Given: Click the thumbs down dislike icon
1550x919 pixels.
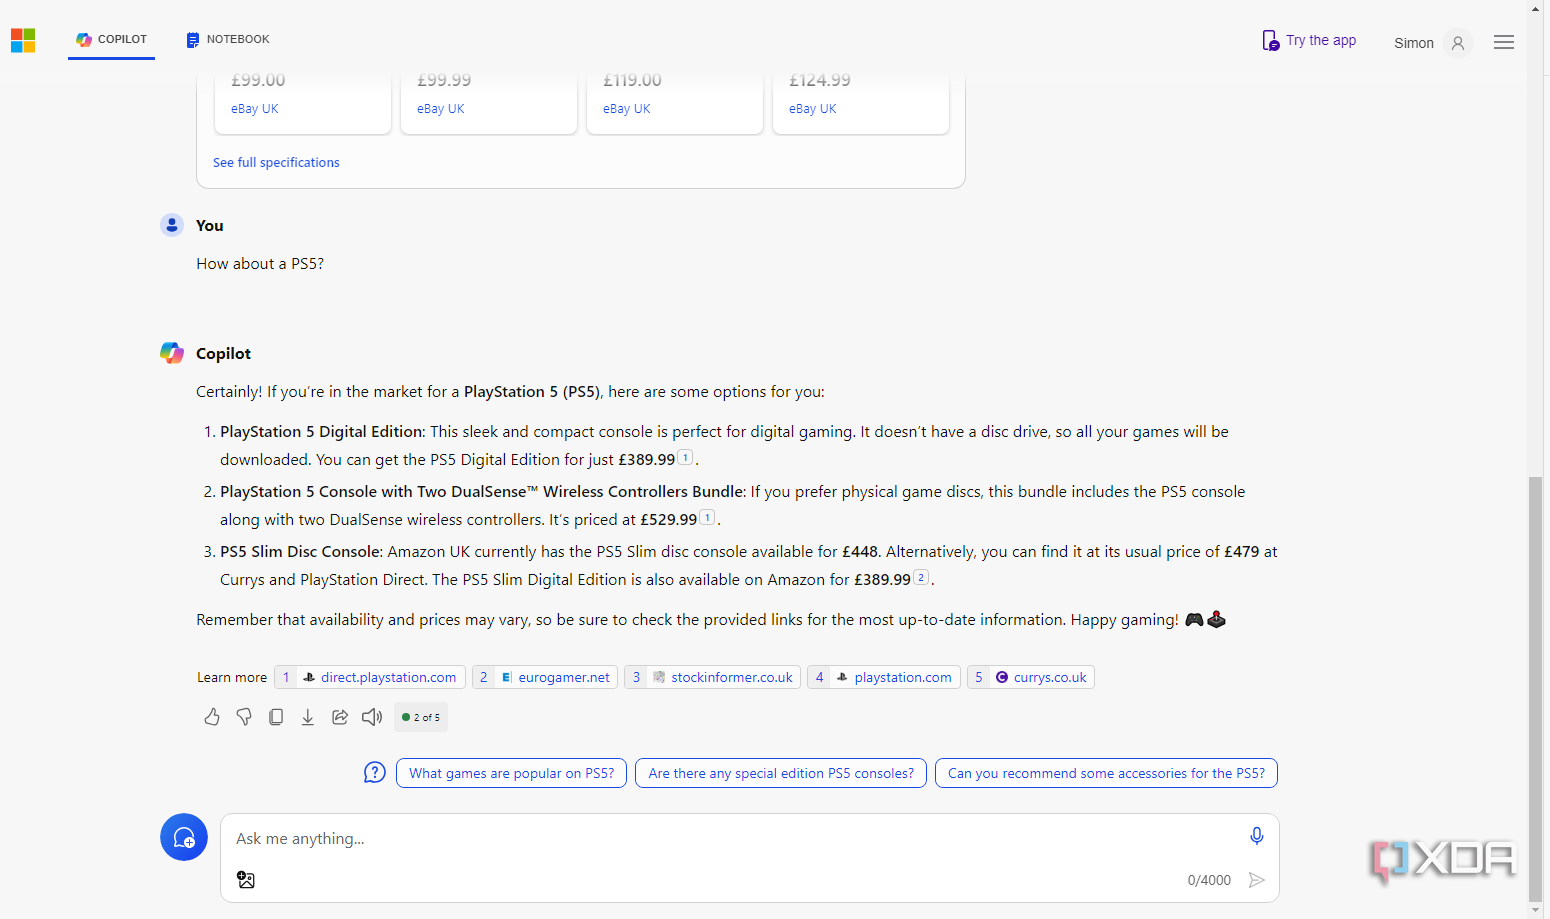Looking at the screenshot, I should (x=244, y=717).
